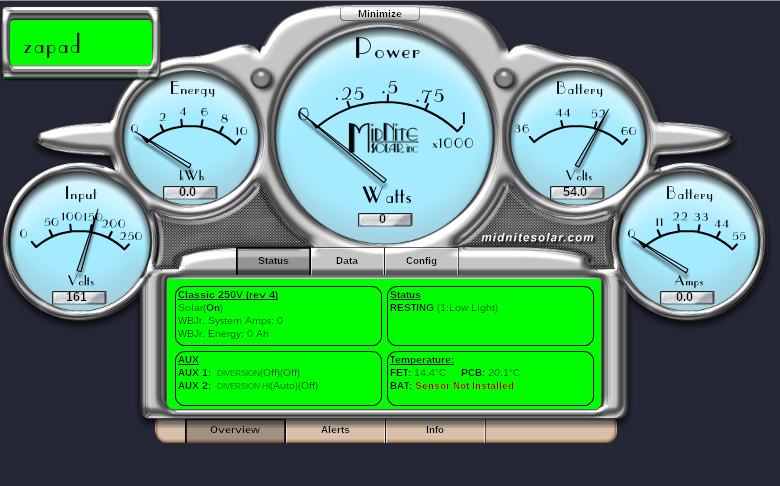Click the AUX 1: DIVERSION(Off)(Off) line

239,373
